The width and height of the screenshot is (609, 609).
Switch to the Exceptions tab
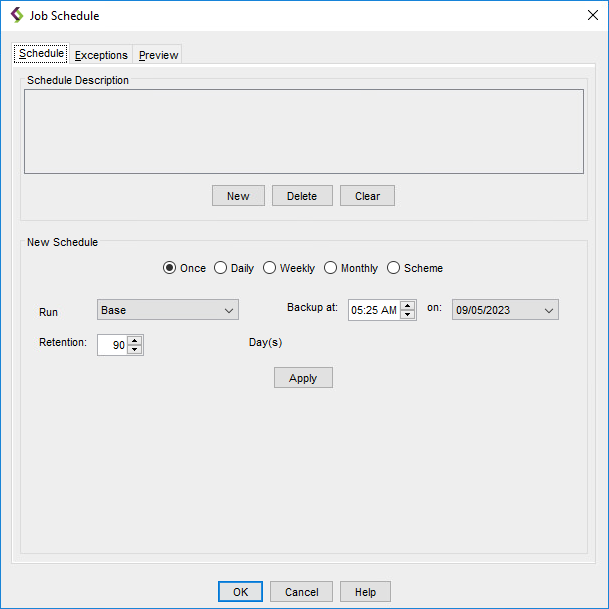click(101, 55)
